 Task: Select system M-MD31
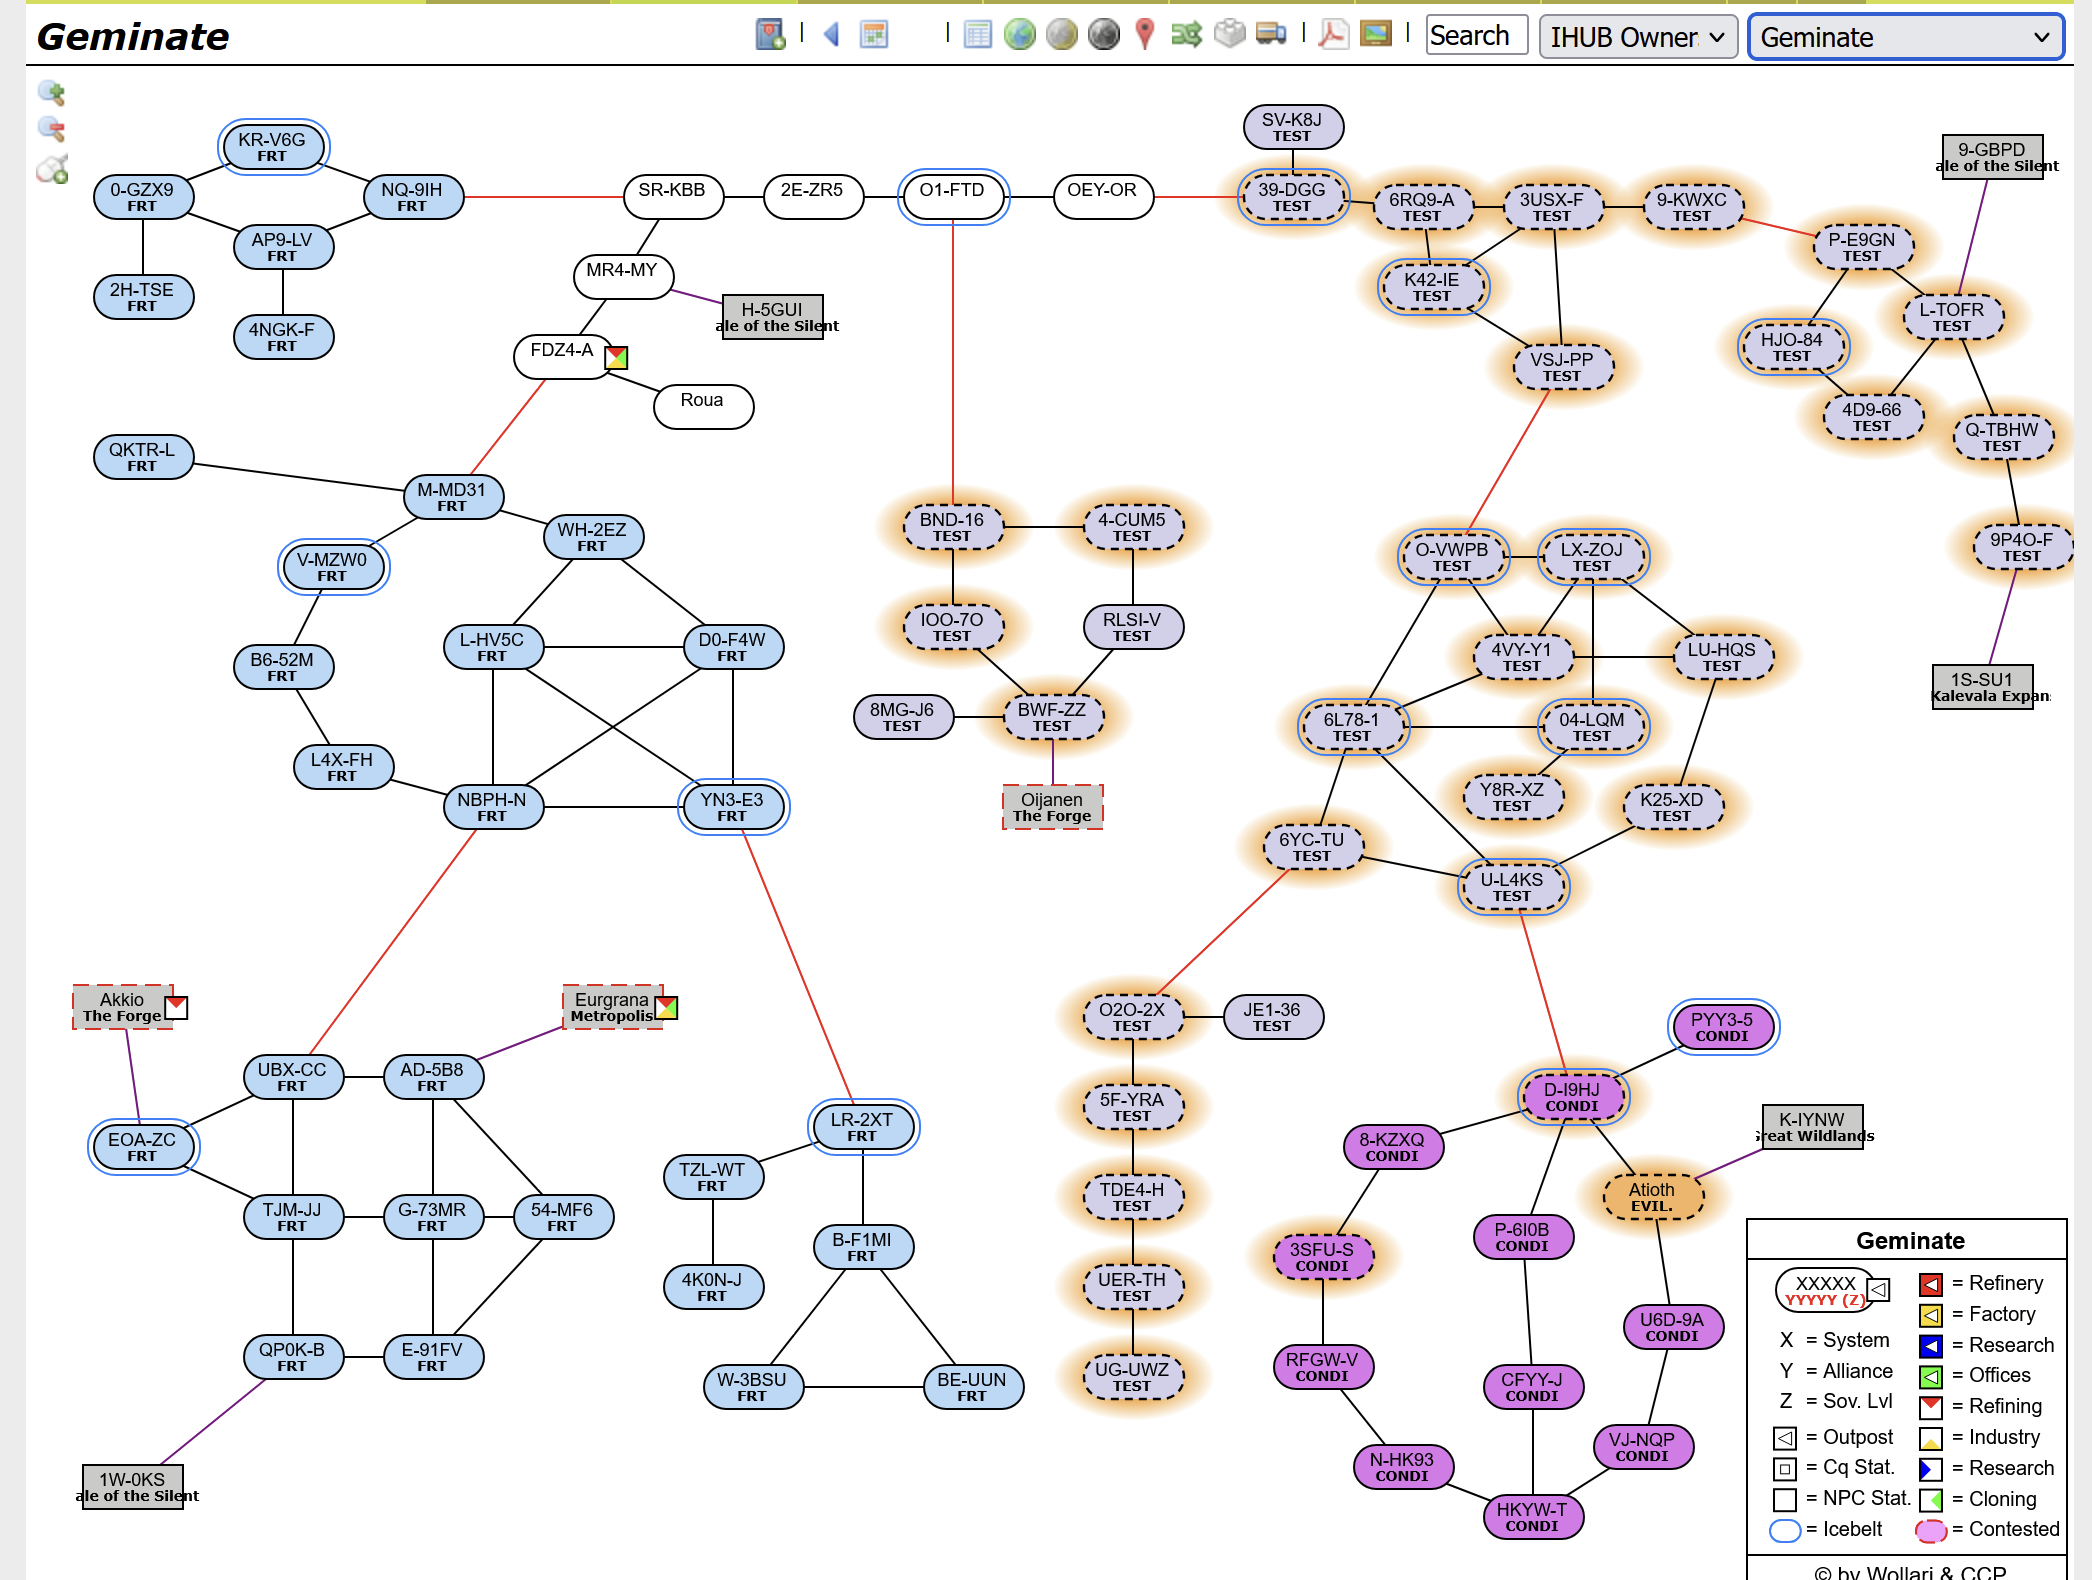453,497
